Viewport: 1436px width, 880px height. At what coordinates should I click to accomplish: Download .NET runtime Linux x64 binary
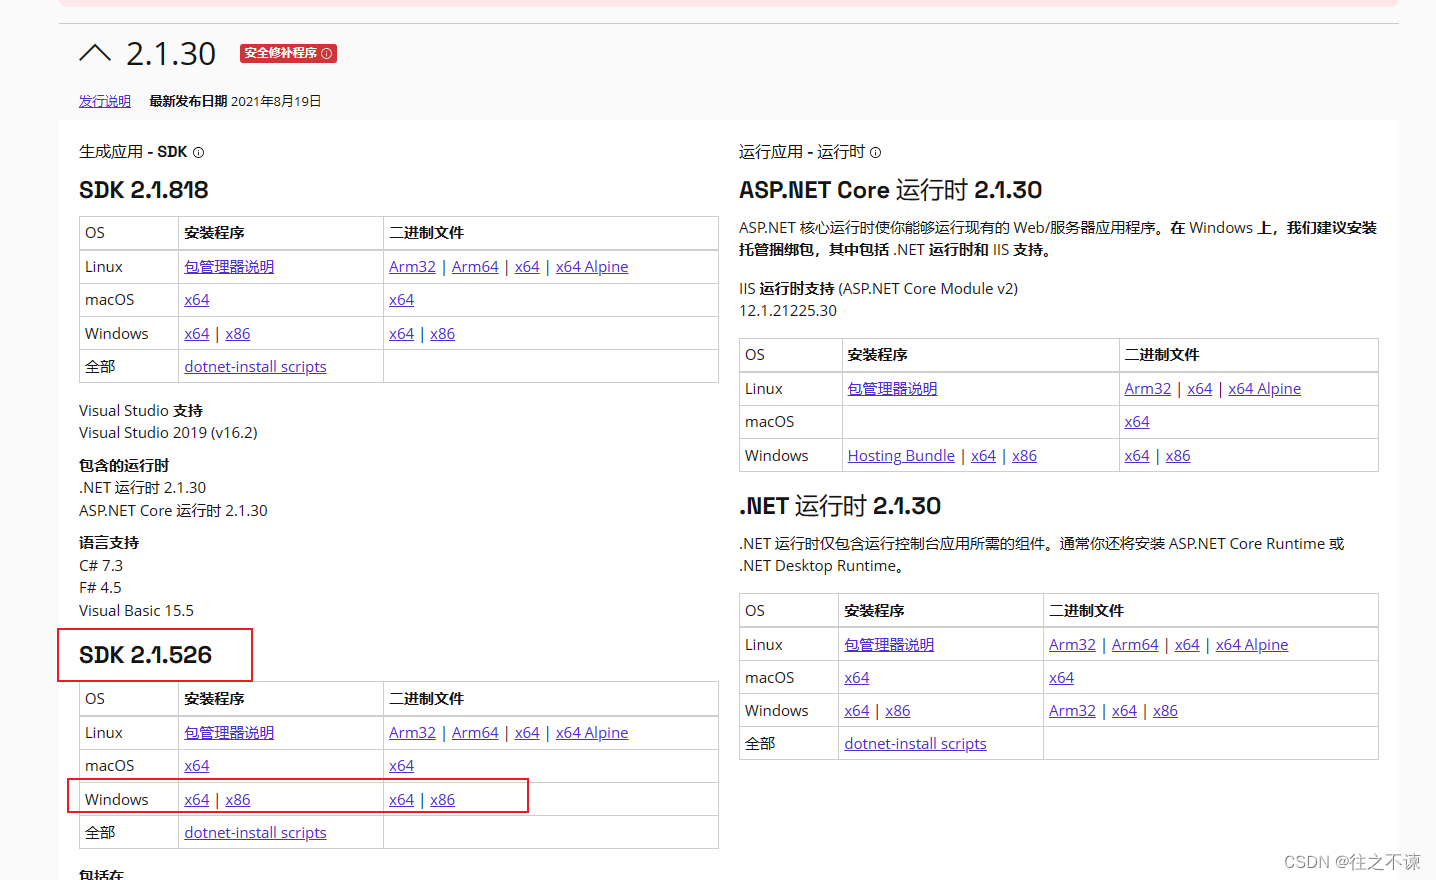[x=1187, y=645]
